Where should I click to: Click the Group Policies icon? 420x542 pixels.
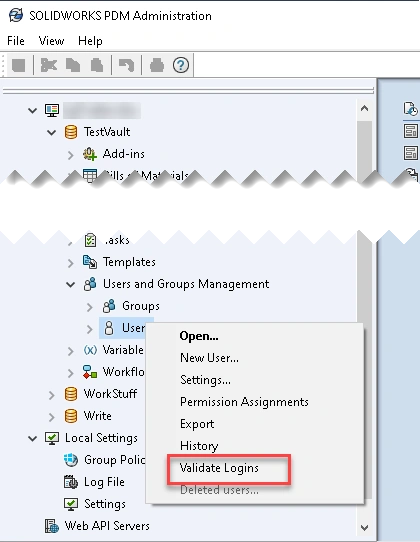pyautogui.click(x=71, y=460)
